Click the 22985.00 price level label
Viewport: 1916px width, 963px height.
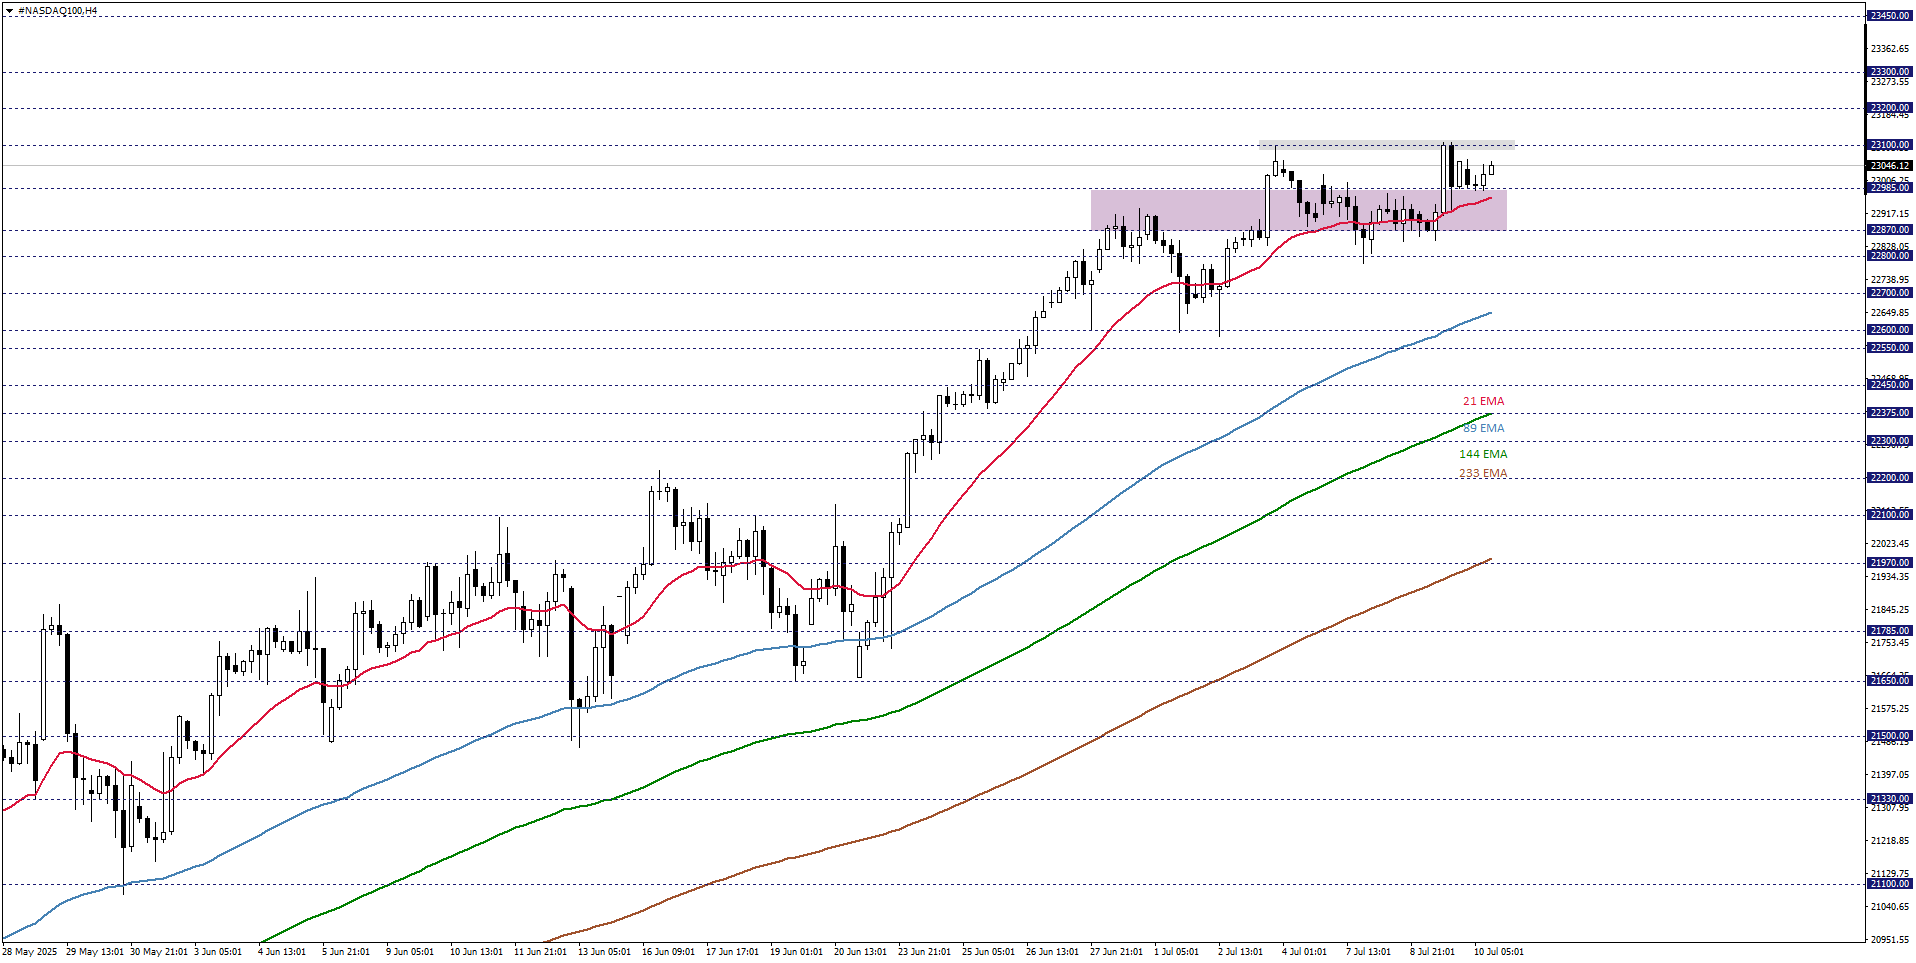pyautogui.click(x=1890, y=188)
